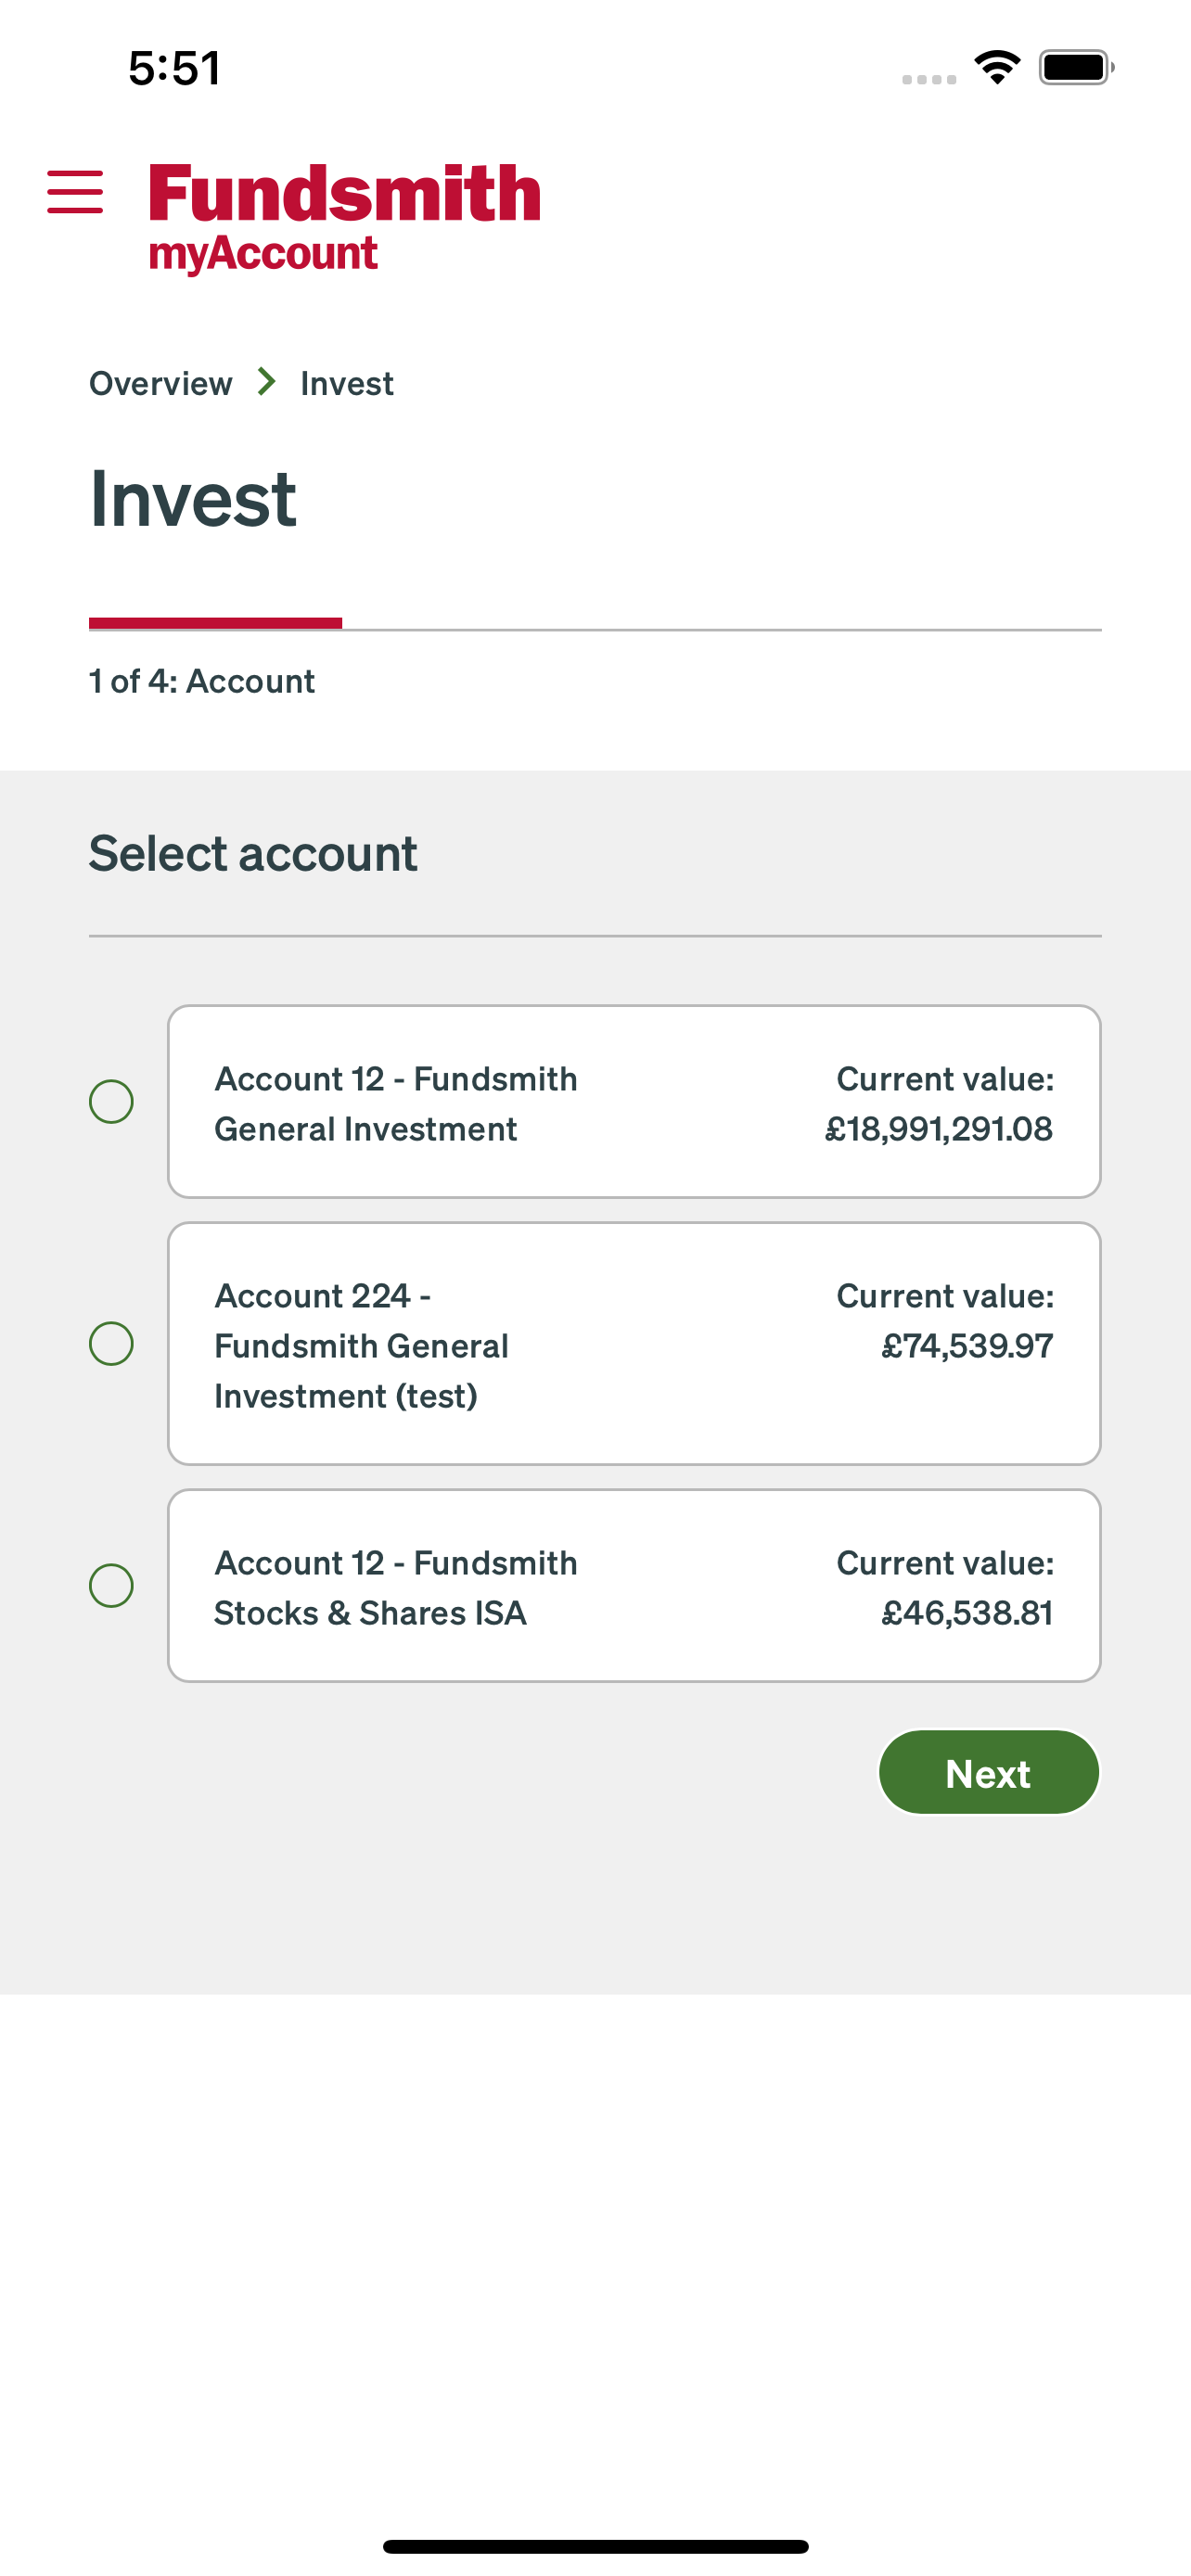This screenshot has width=1191, height=2576.
Task: Tap the Account 12 General Investment card
Action: [x=634, y=1102]
